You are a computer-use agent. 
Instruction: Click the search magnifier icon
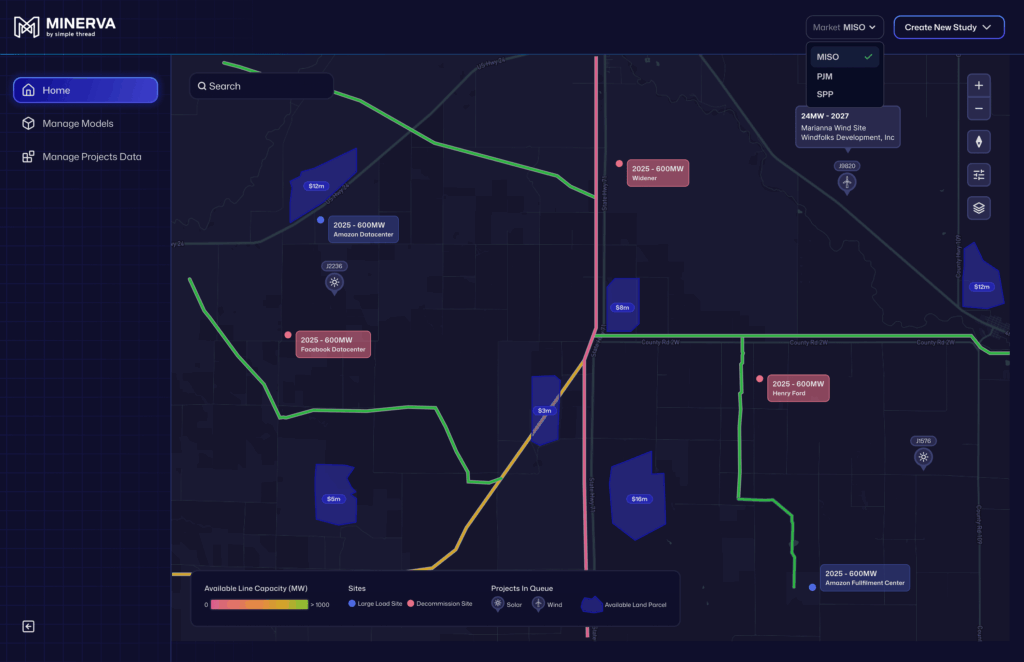[202, 86]
